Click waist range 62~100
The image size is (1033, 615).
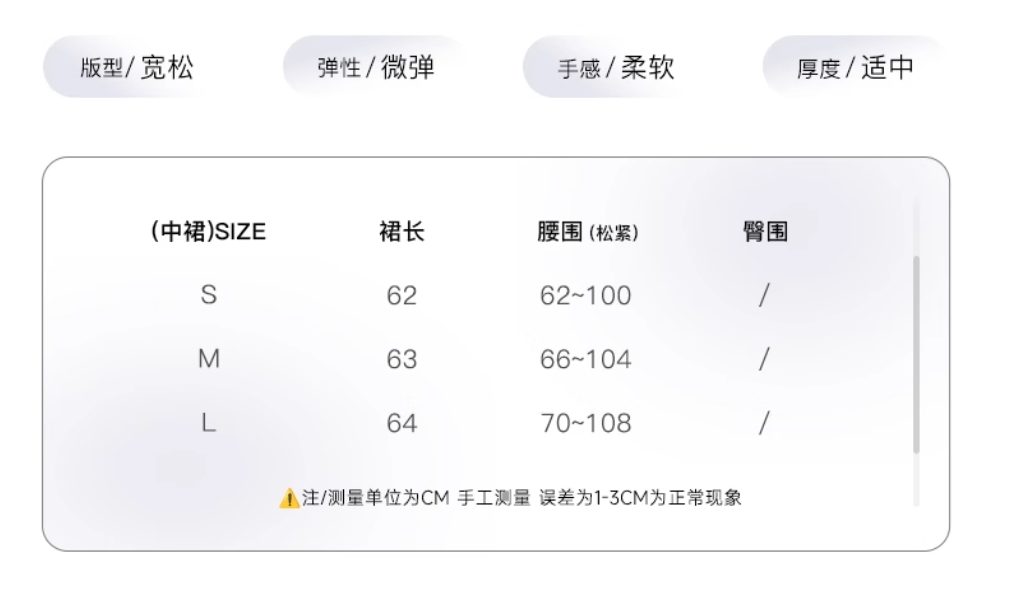[586, 296]
